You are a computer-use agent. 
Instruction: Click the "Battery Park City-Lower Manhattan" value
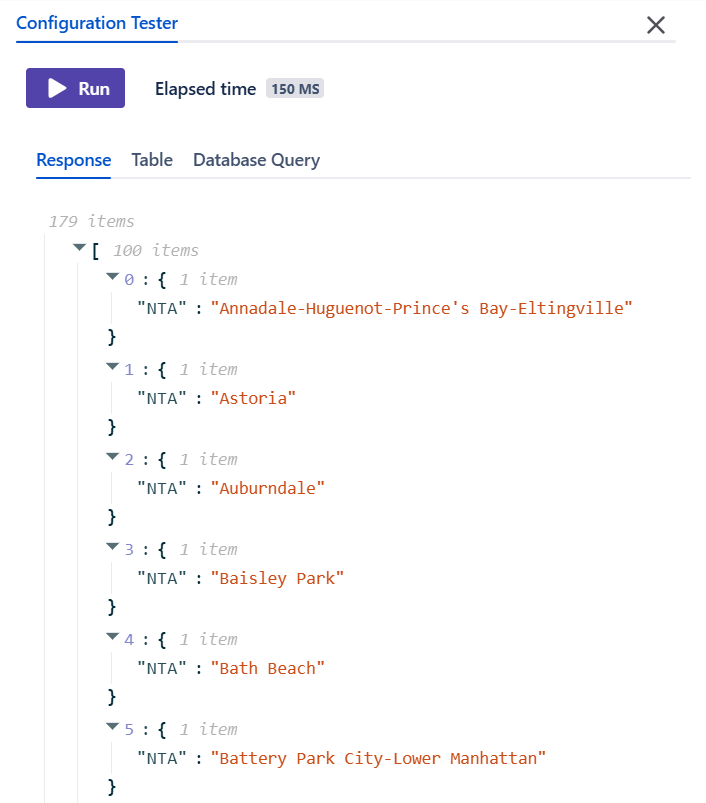(x=378, y=758)
